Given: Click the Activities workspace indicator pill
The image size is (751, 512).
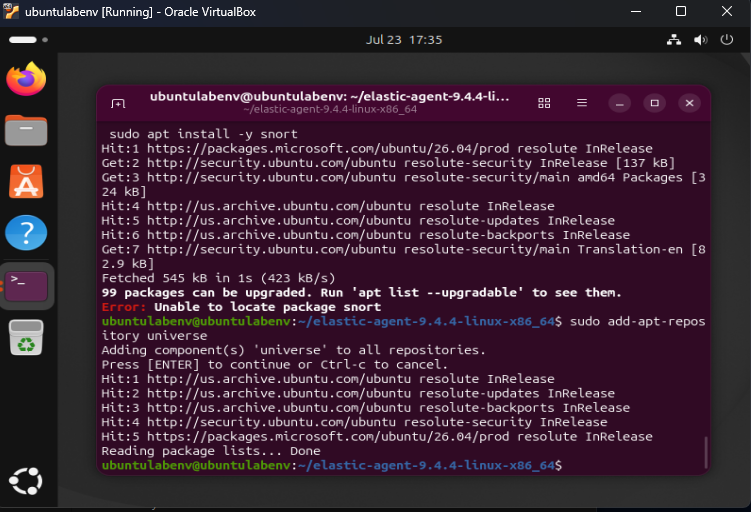Looking at the screenshot, I should pos(23,40).
